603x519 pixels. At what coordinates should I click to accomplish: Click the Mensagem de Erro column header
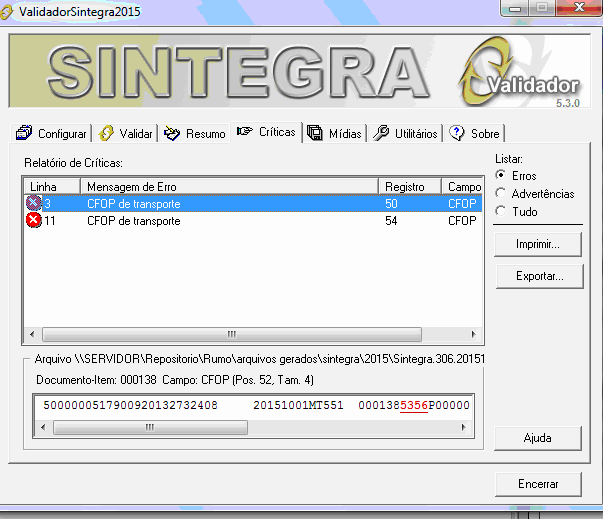[230, 186]
